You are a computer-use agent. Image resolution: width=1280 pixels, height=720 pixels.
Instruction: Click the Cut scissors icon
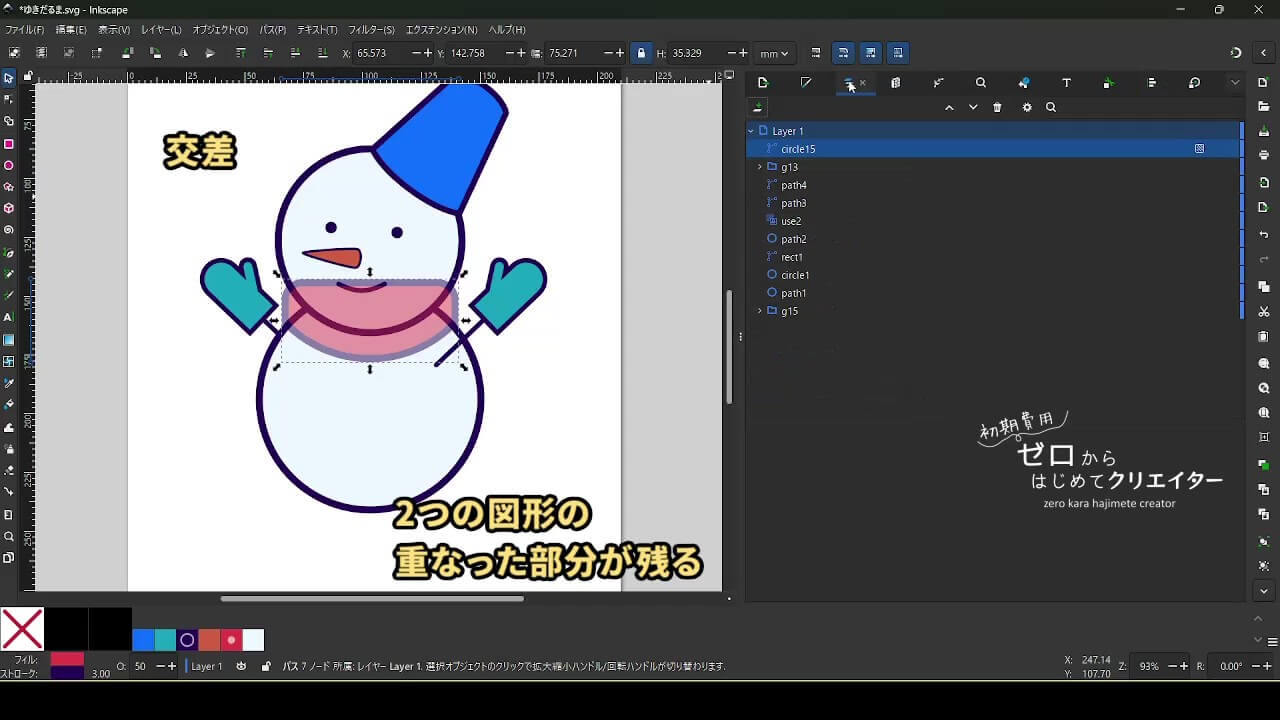tap(1264, 312)
